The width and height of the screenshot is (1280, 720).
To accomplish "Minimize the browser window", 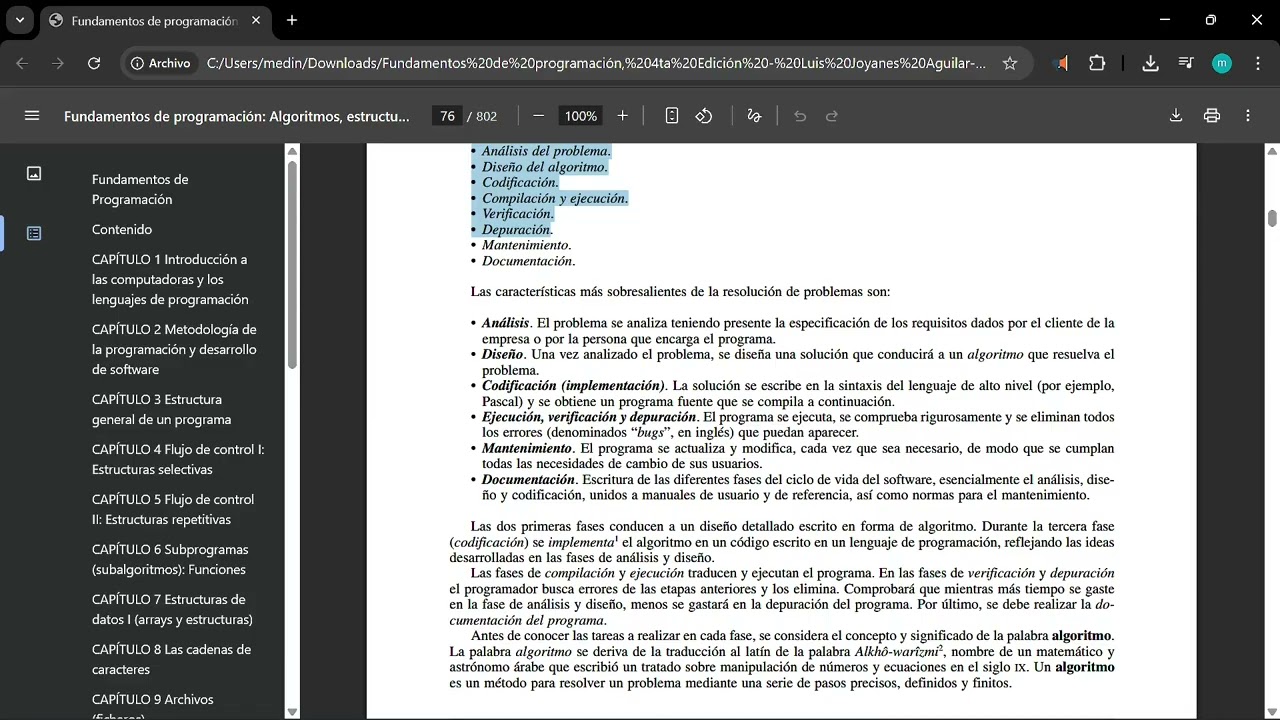I will point(1165,20).
